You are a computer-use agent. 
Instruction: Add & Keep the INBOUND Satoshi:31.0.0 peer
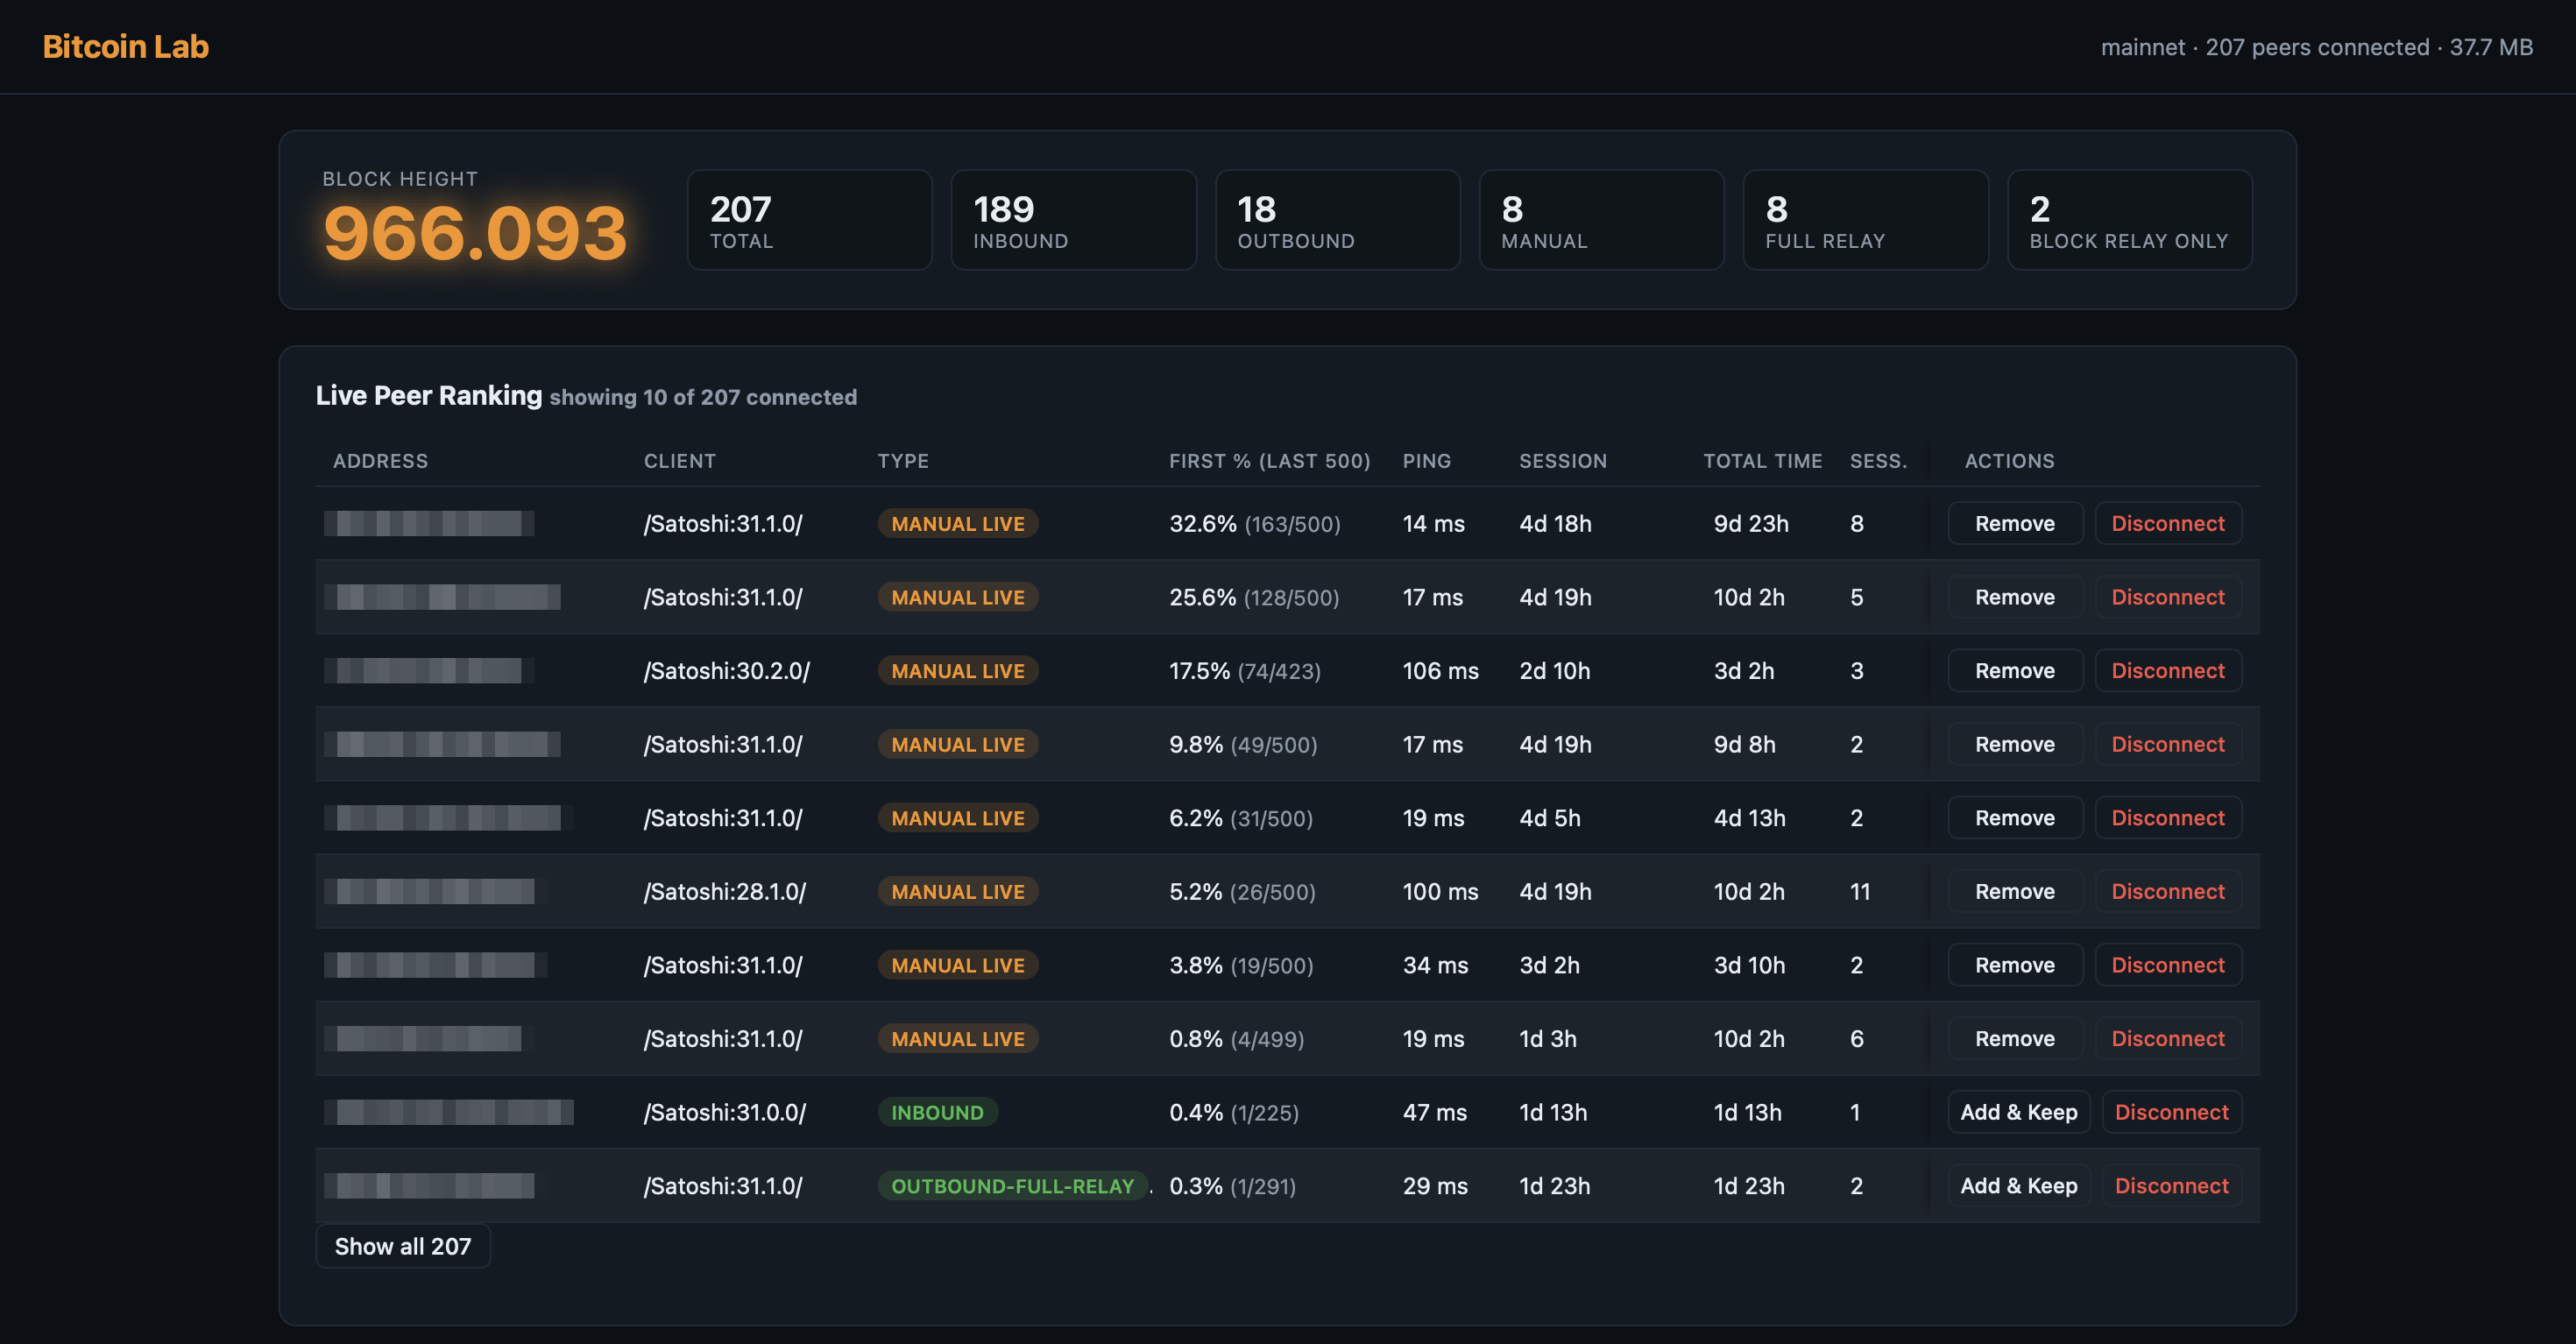click(2019, 1112)
